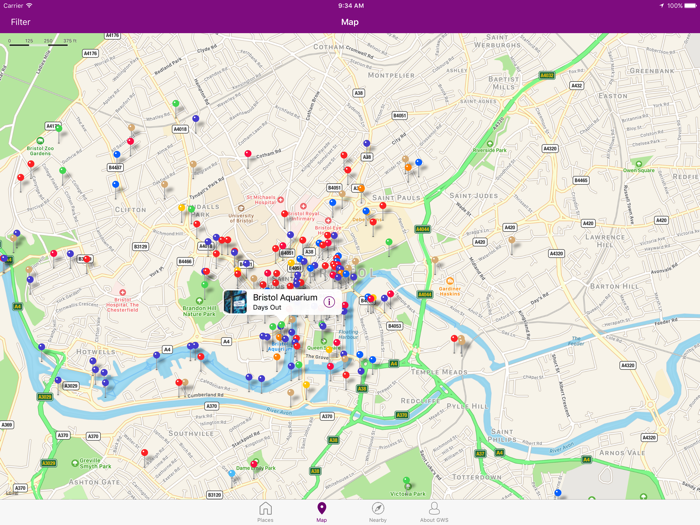Screen dimensions: 700x525
Task: Select the blue pin near Totterdown bottom edge
Action: click(x=558, y=493)
